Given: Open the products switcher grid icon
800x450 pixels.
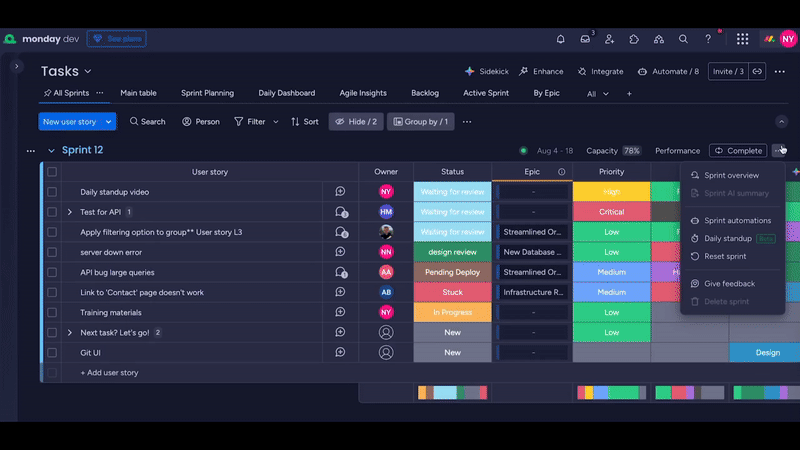Looking at the screenshot, I should [742, 39].
